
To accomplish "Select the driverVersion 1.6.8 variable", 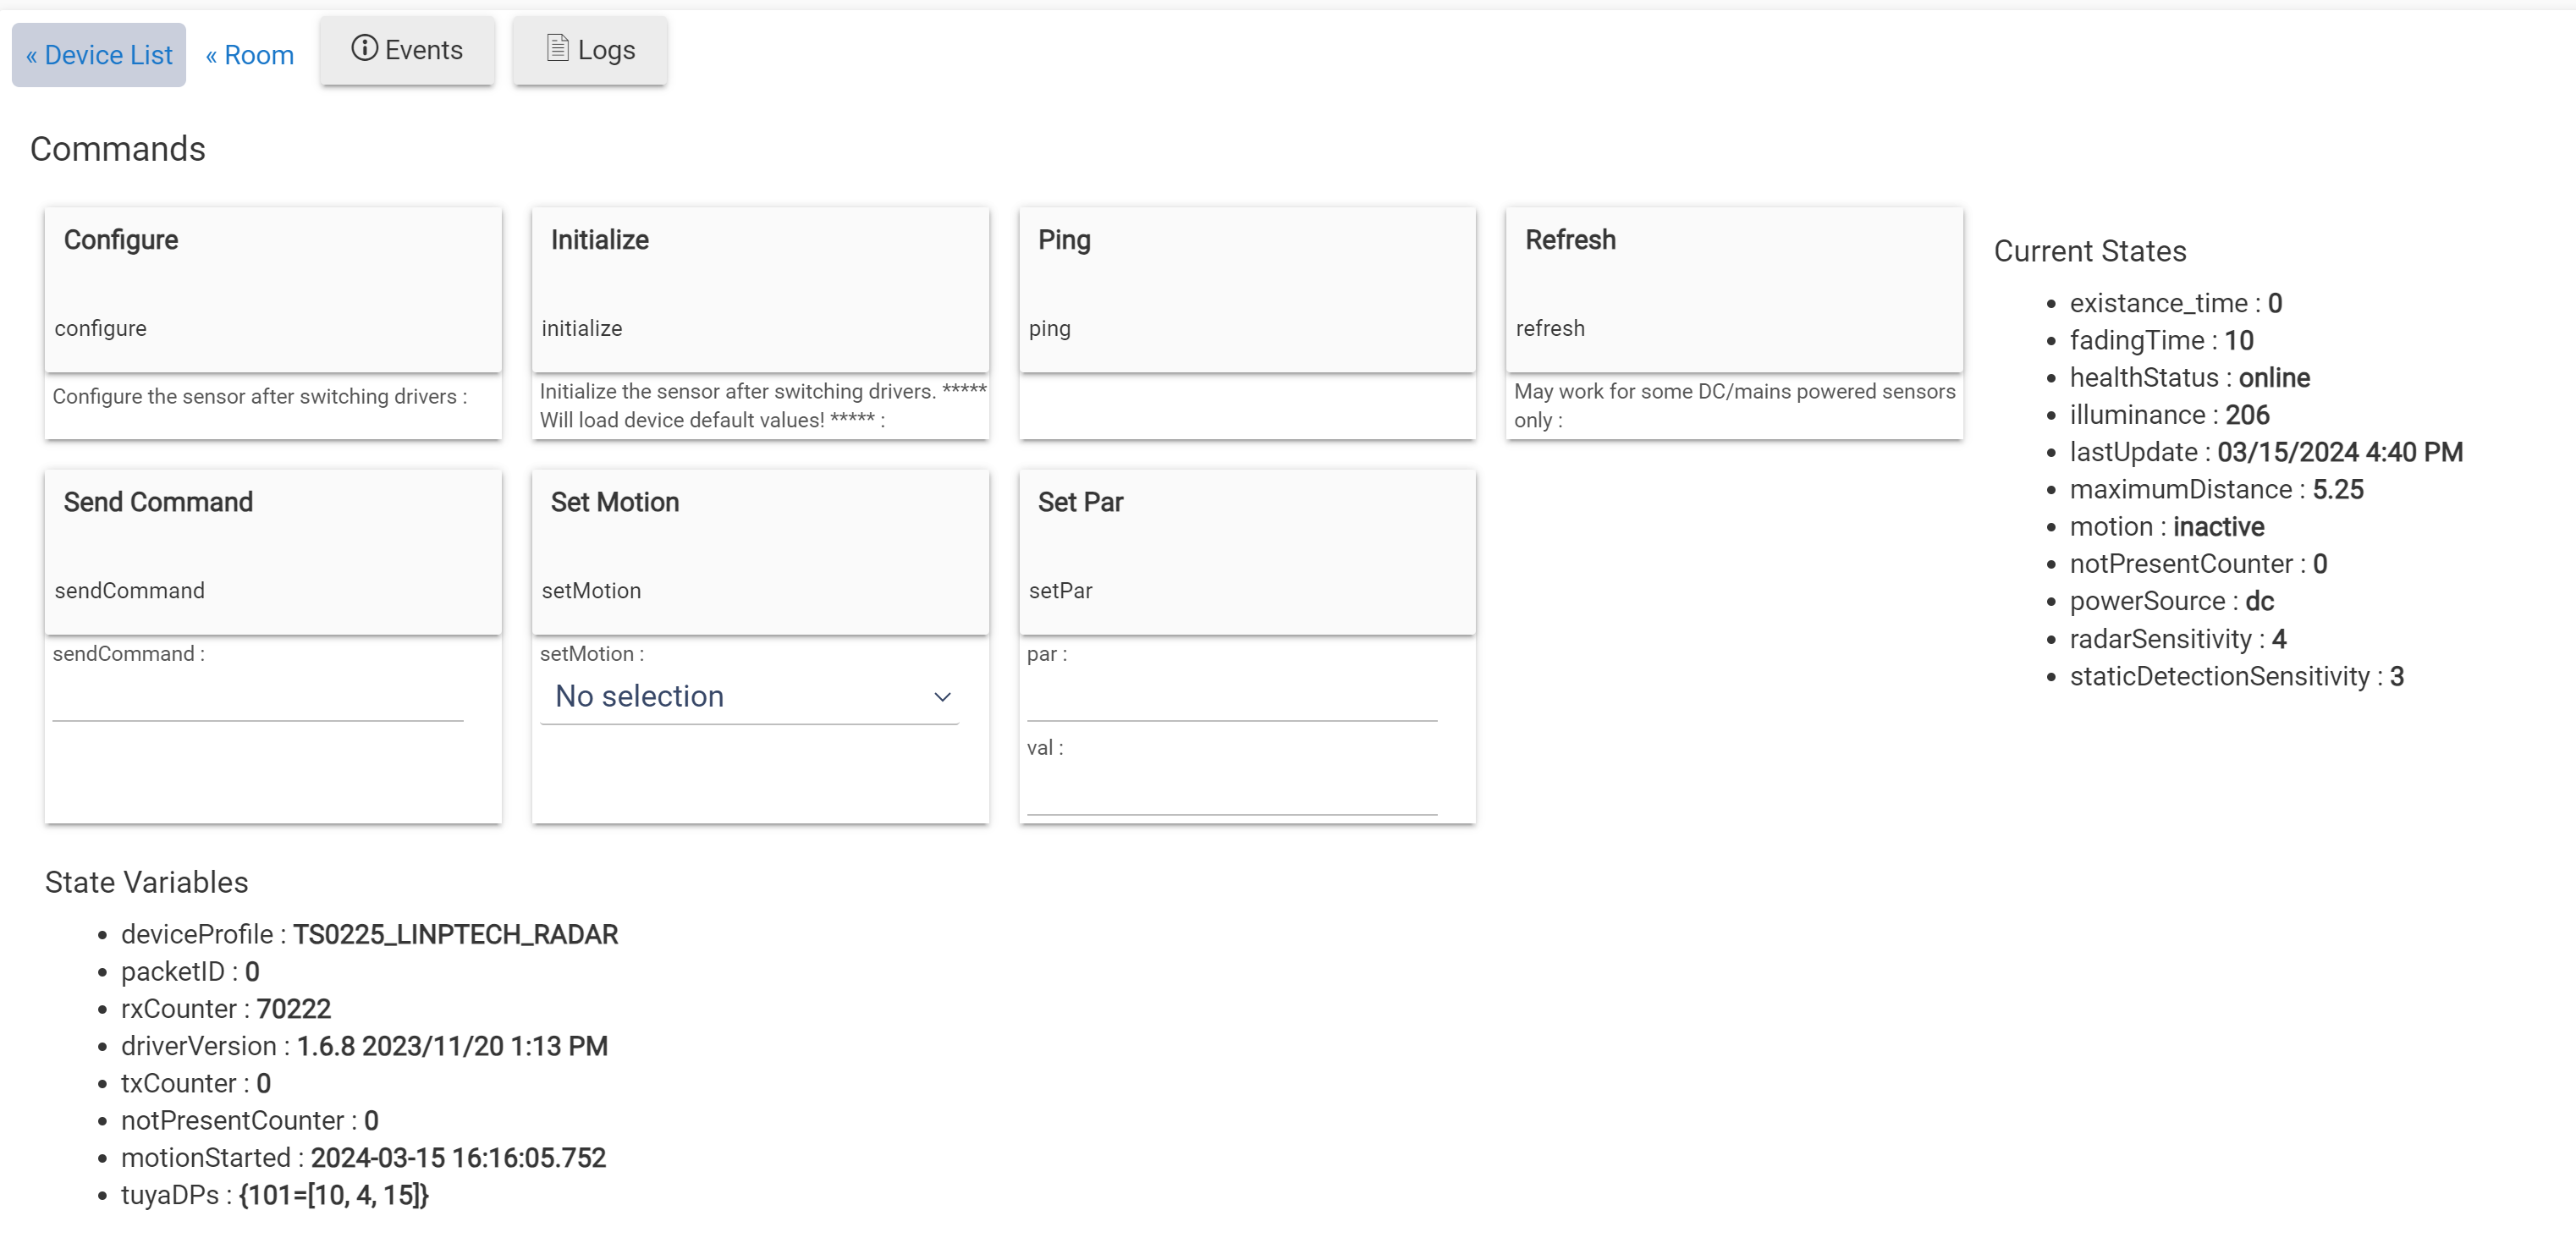I will (365, 1046).
